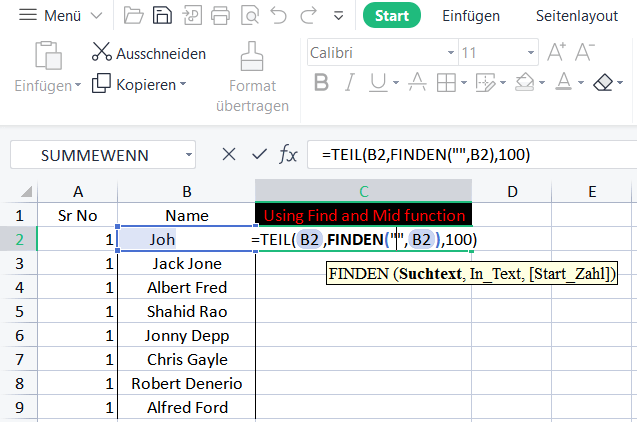Select column C header
This screenshot has width=637, height=422.
click(364, 191)
